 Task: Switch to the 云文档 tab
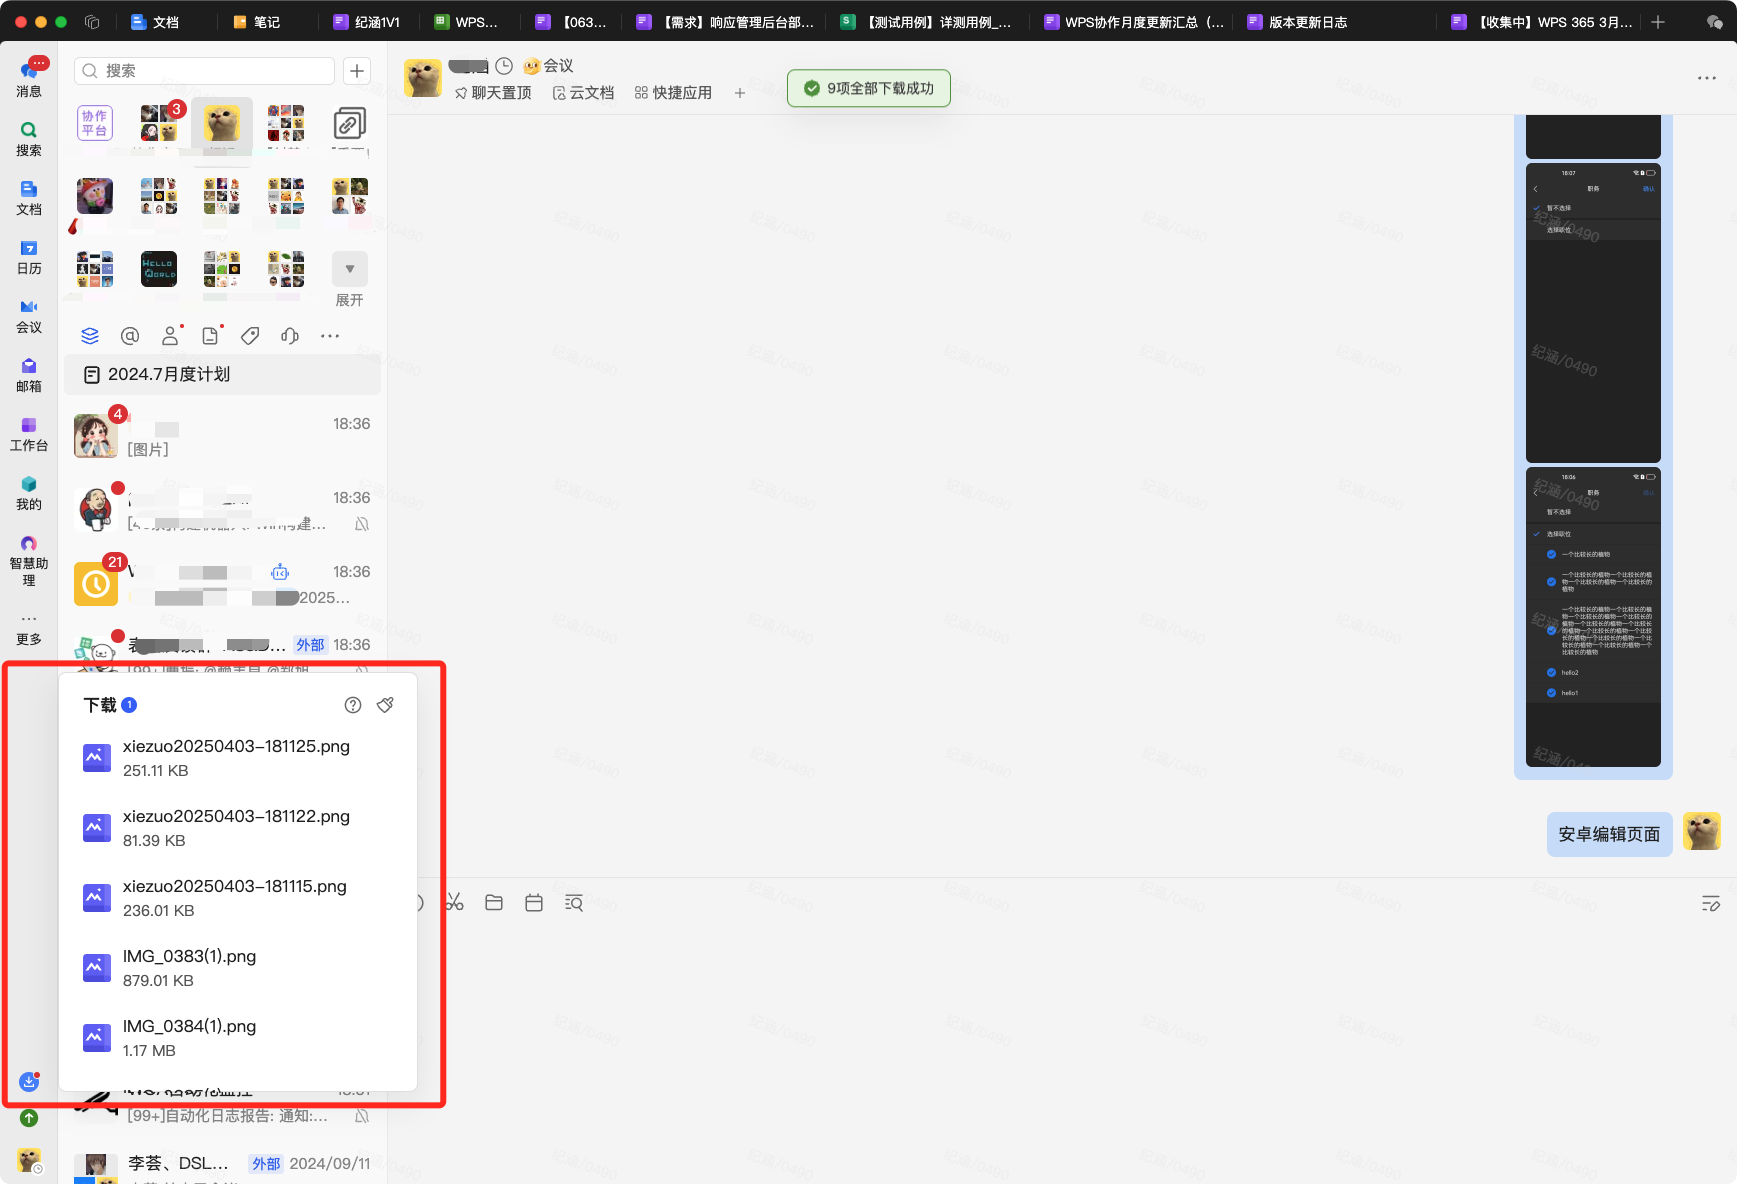tap(584, 93)
